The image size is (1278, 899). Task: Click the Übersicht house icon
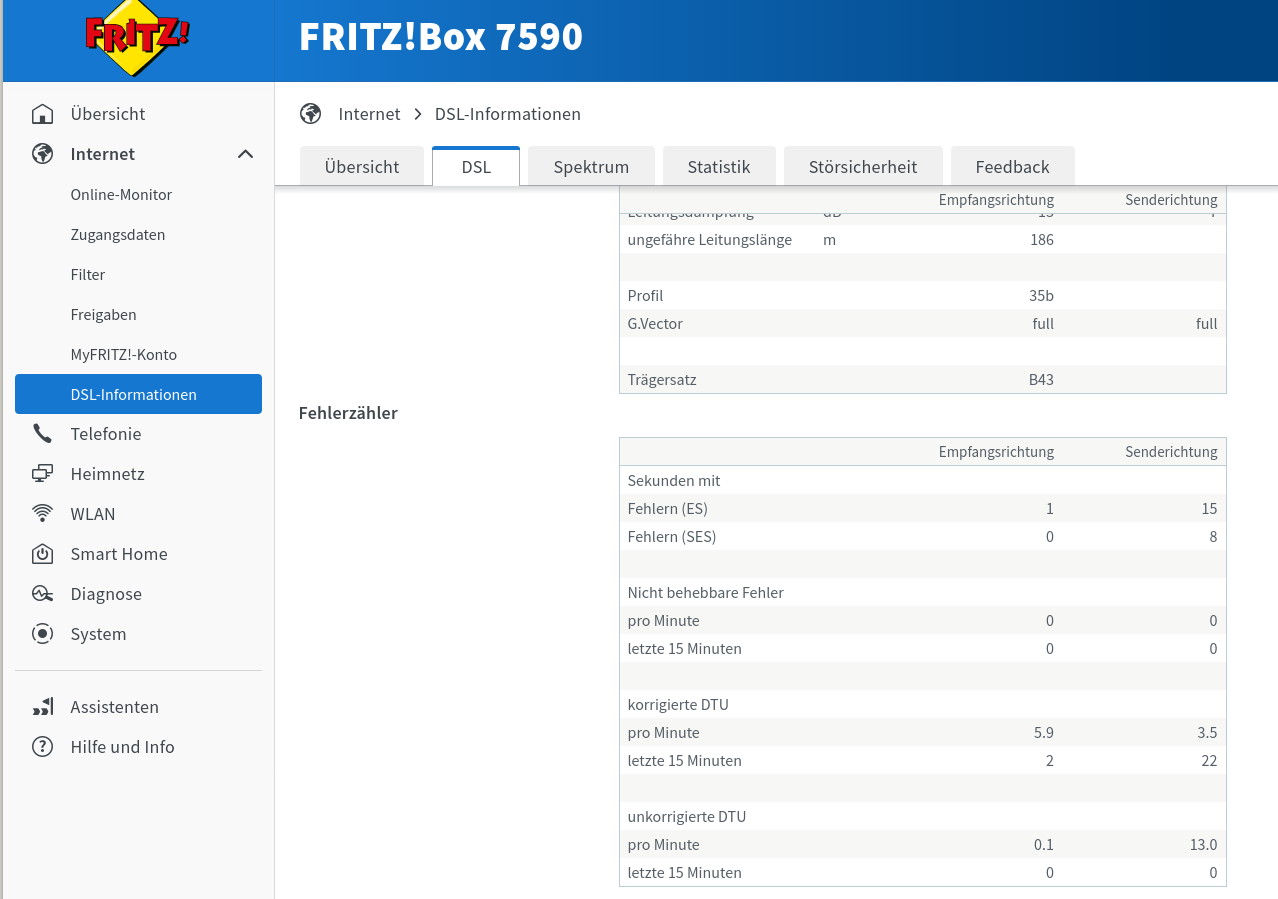click(42, 114)
